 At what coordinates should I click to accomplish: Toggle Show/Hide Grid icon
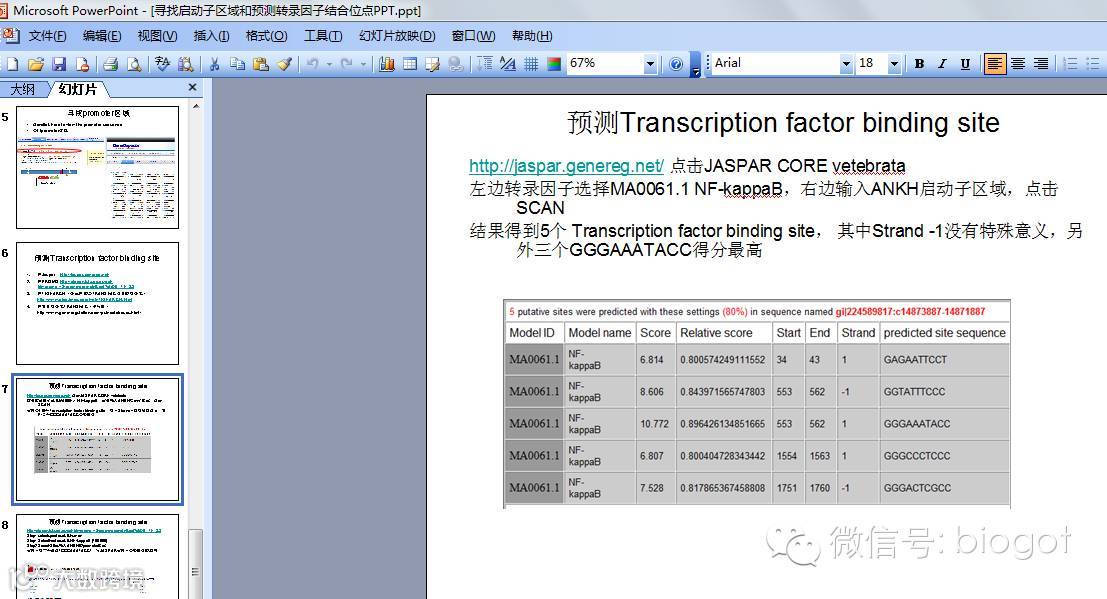pos(531,64)
